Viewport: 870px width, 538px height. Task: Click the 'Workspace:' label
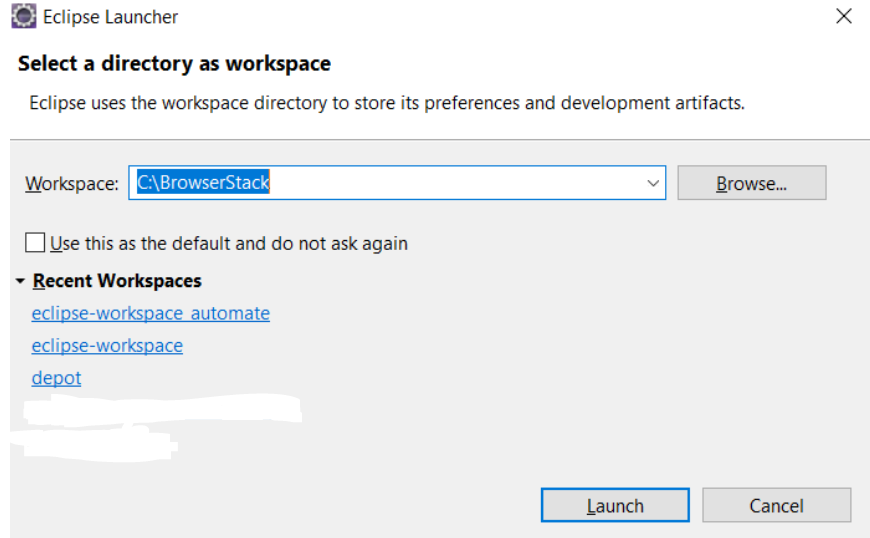click(72, 183)
